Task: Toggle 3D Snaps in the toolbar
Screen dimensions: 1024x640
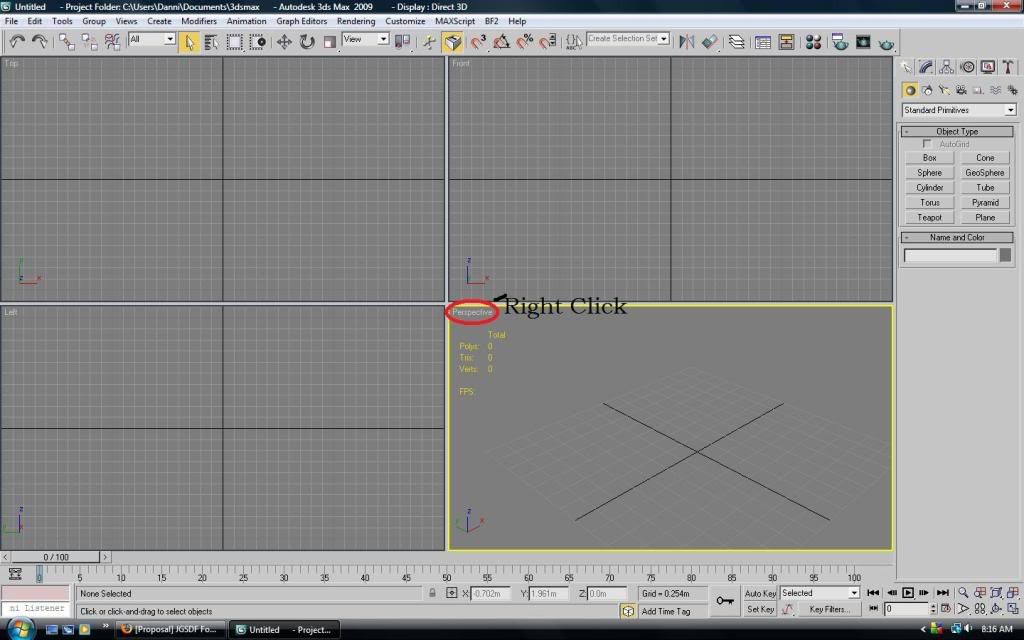Action: point(478,41)
